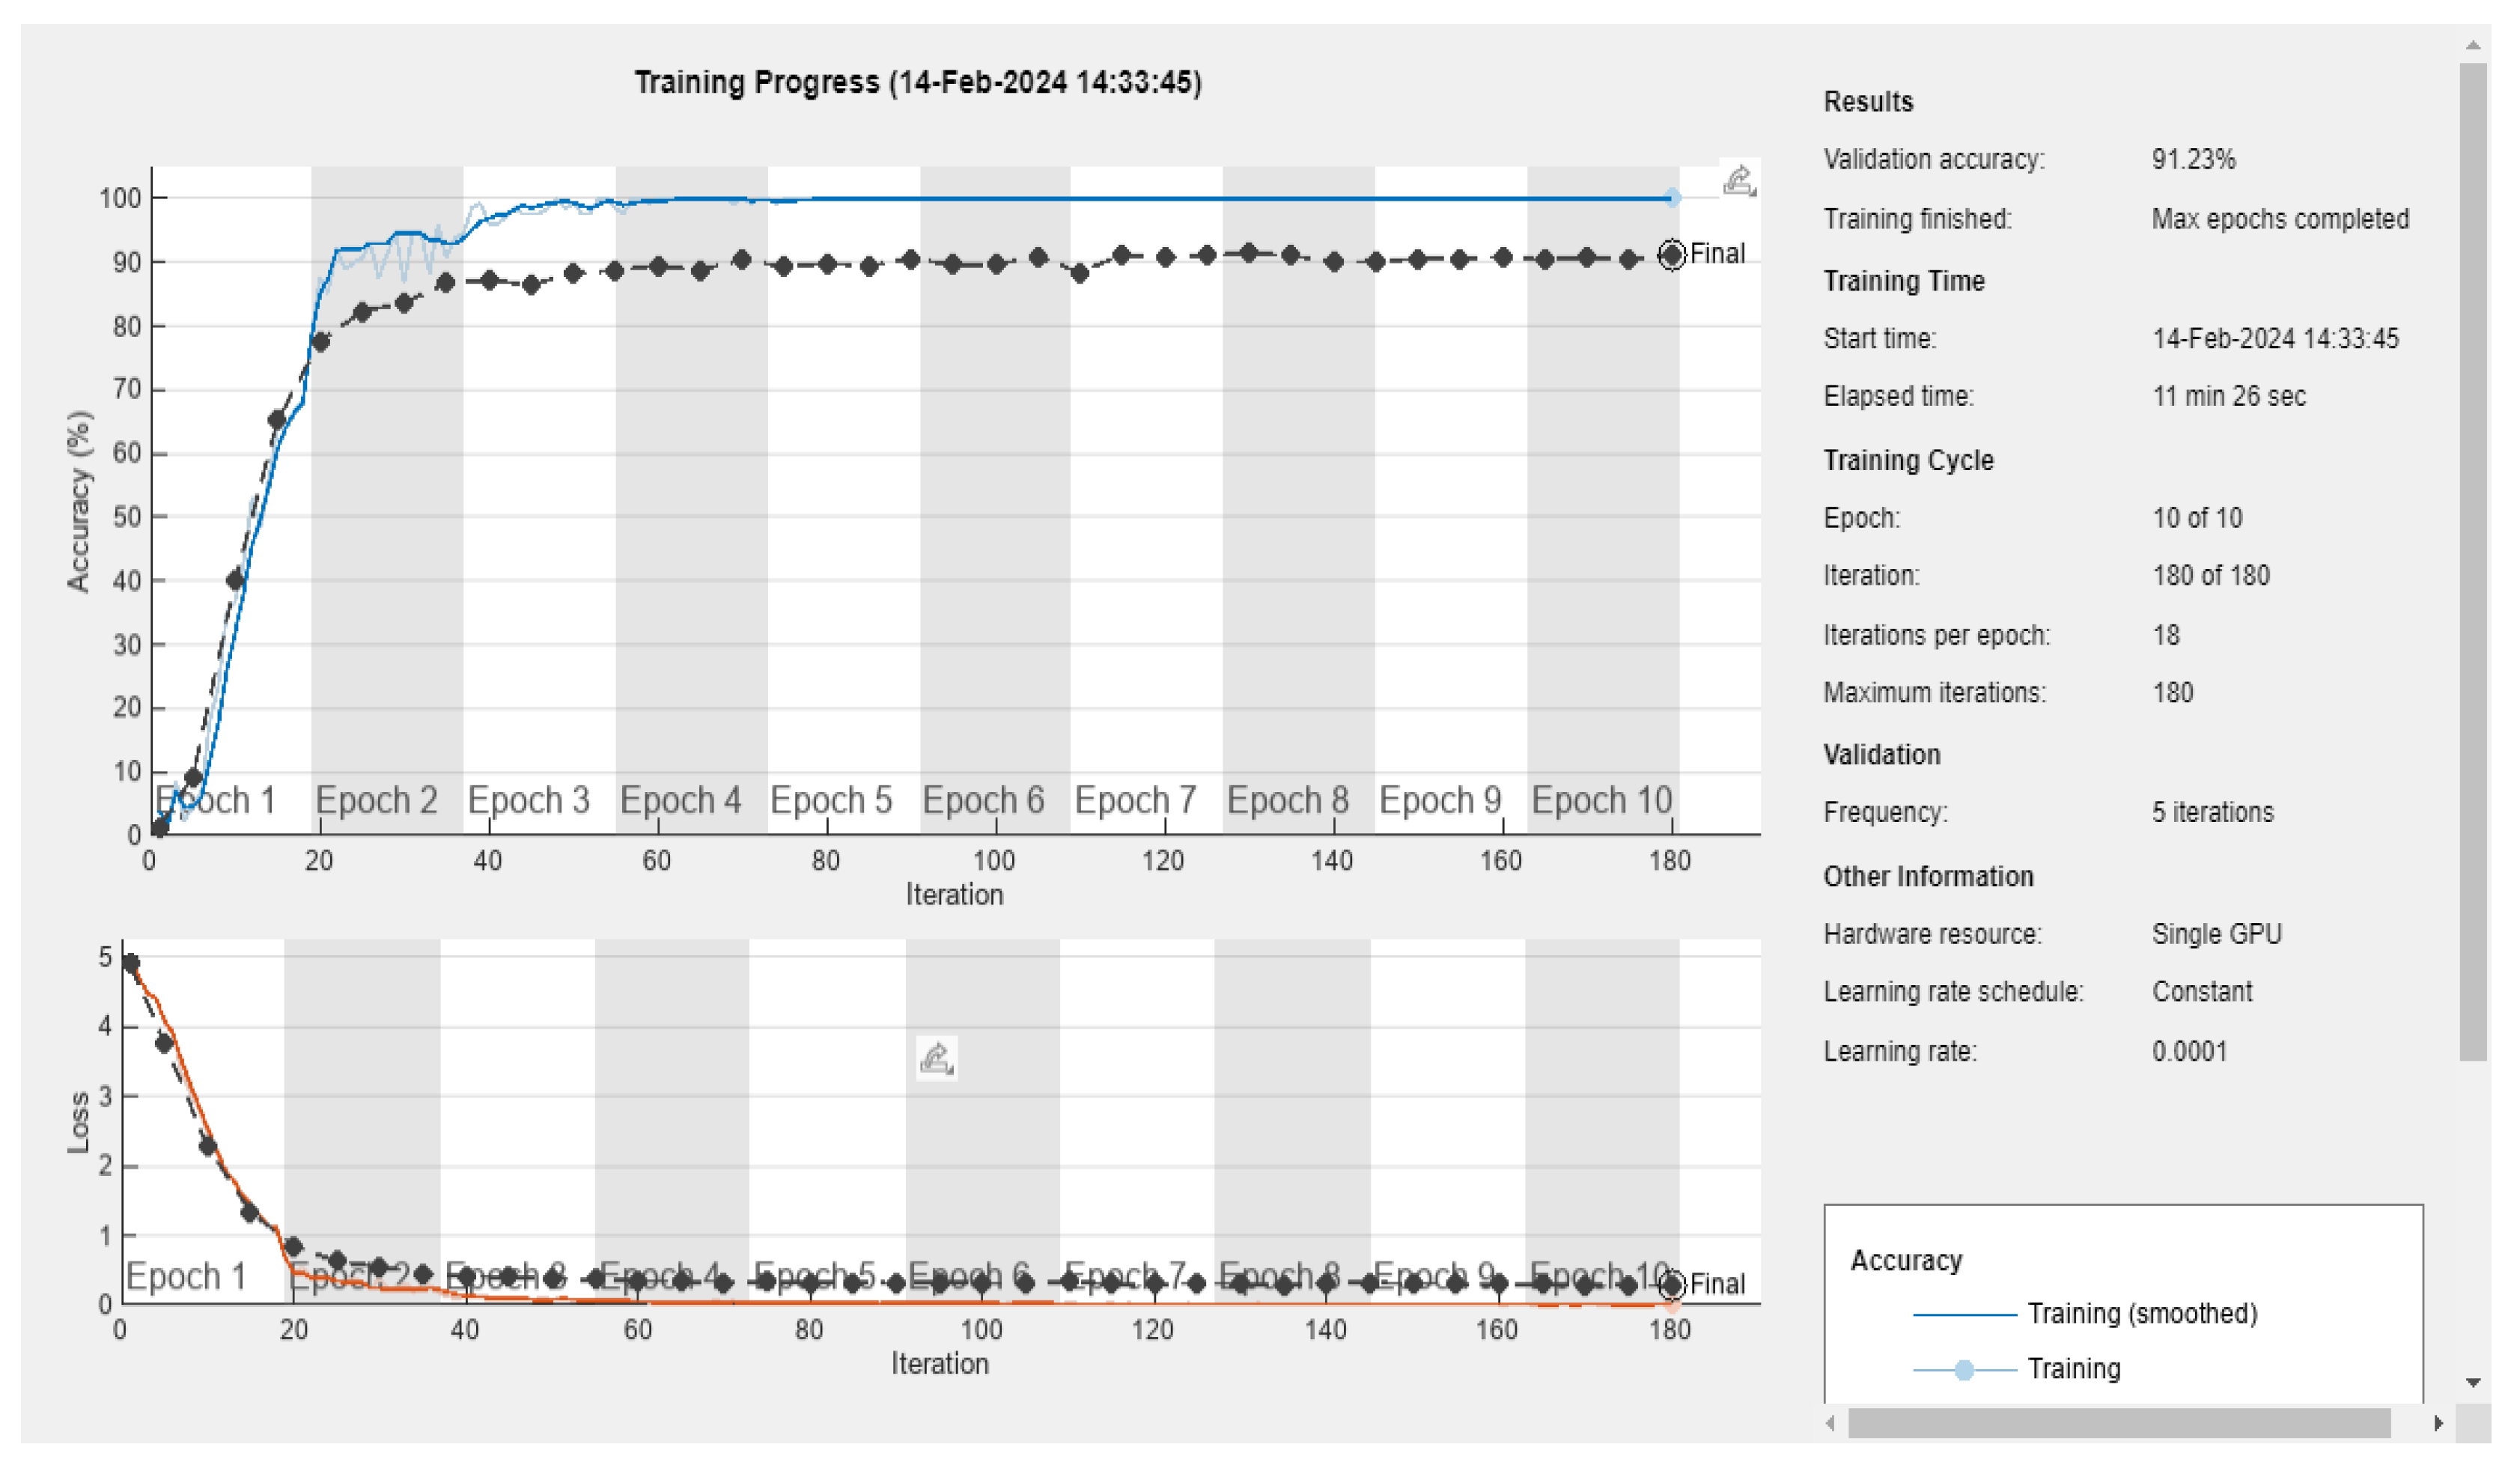This screenshot has width=2520, height=1483.
Task: Click the Other Information section heading
Action: (x=1928, y=877)
